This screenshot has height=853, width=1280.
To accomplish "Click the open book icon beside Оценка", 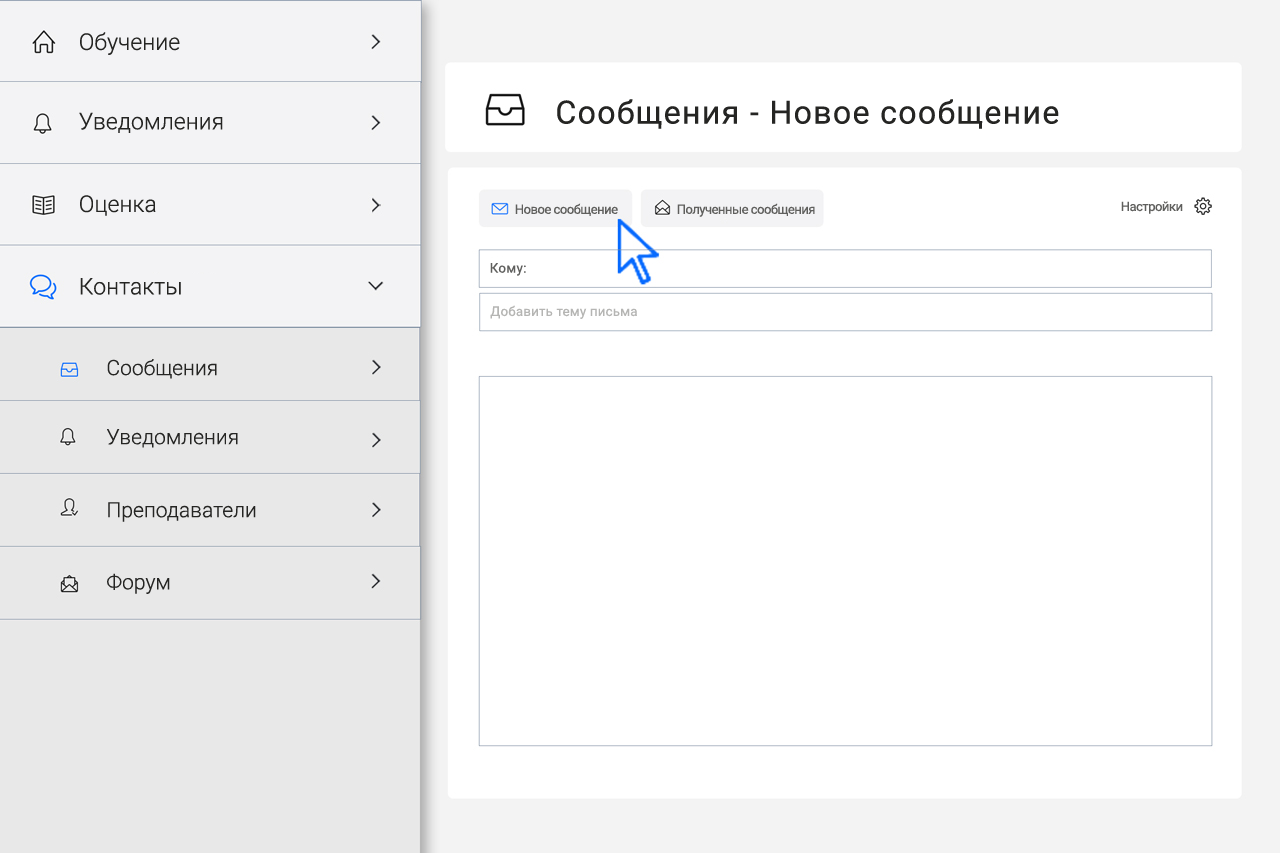I will pyautogui.click(x=43, y=205).
